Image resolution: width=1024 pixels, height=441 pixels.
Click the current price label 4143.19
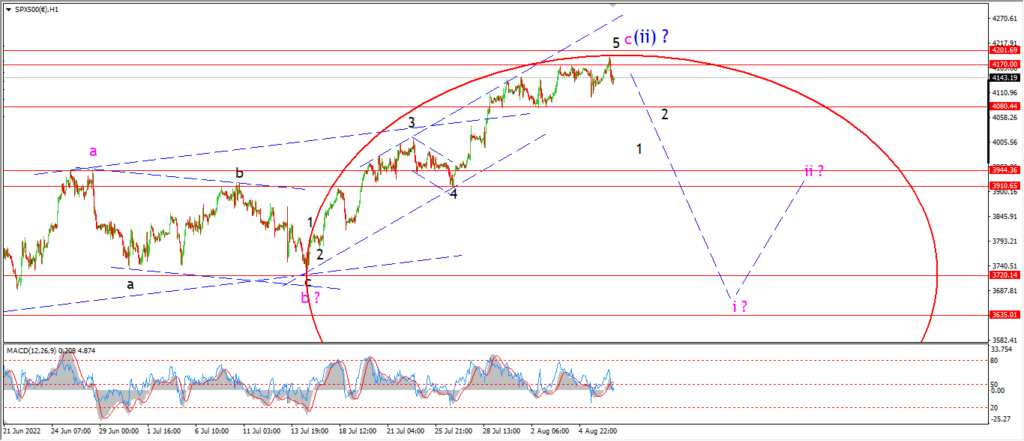point(1004,78)
